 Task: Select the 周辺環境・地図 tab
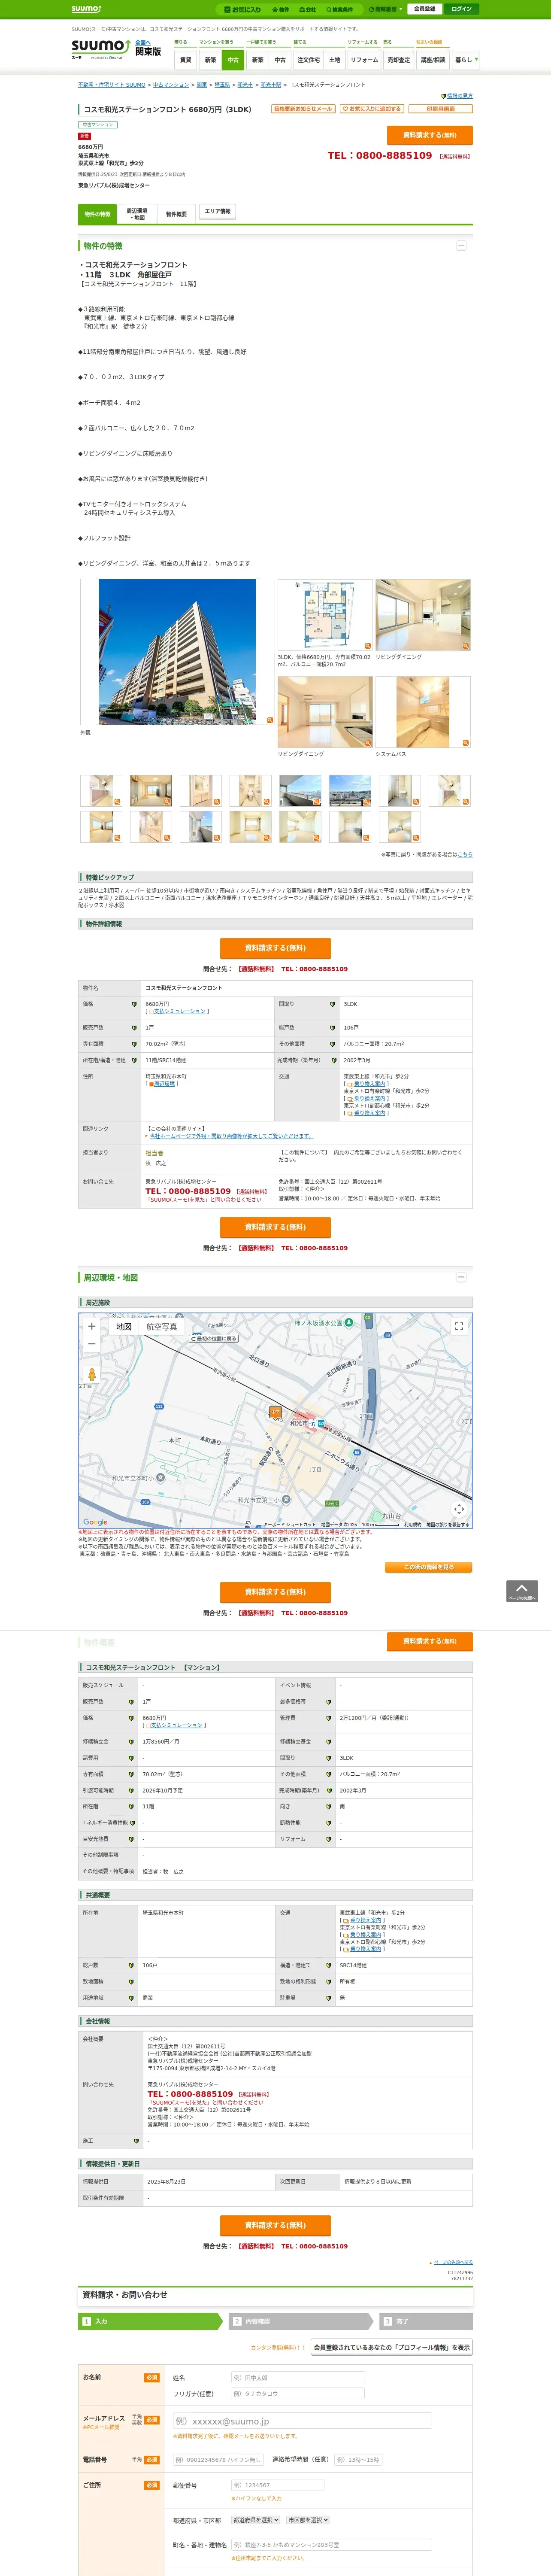[x=136, y=214]
